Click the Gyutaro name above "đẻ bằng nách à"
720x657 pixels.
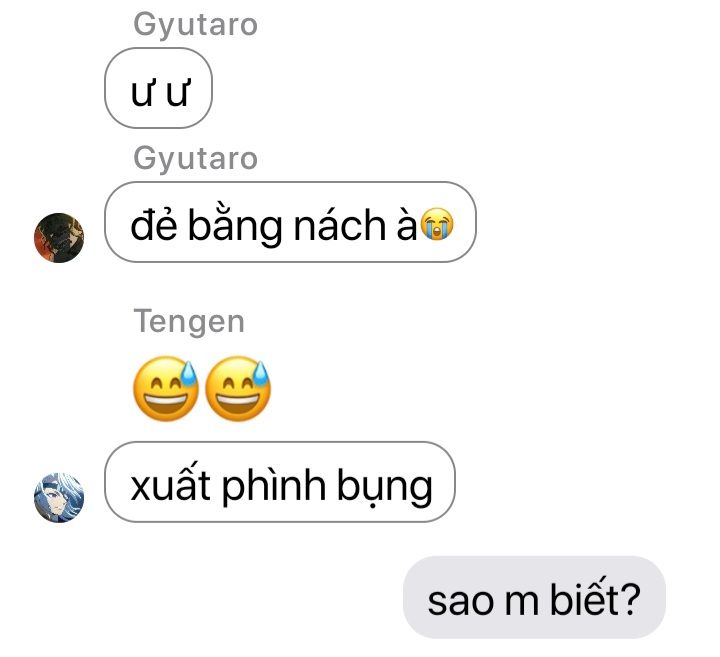point(196,158)
